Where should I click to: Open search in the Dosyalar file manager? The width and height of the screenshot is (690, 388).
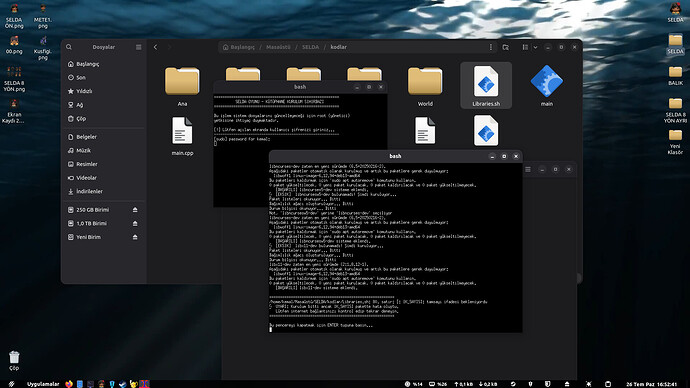(69, 47)
